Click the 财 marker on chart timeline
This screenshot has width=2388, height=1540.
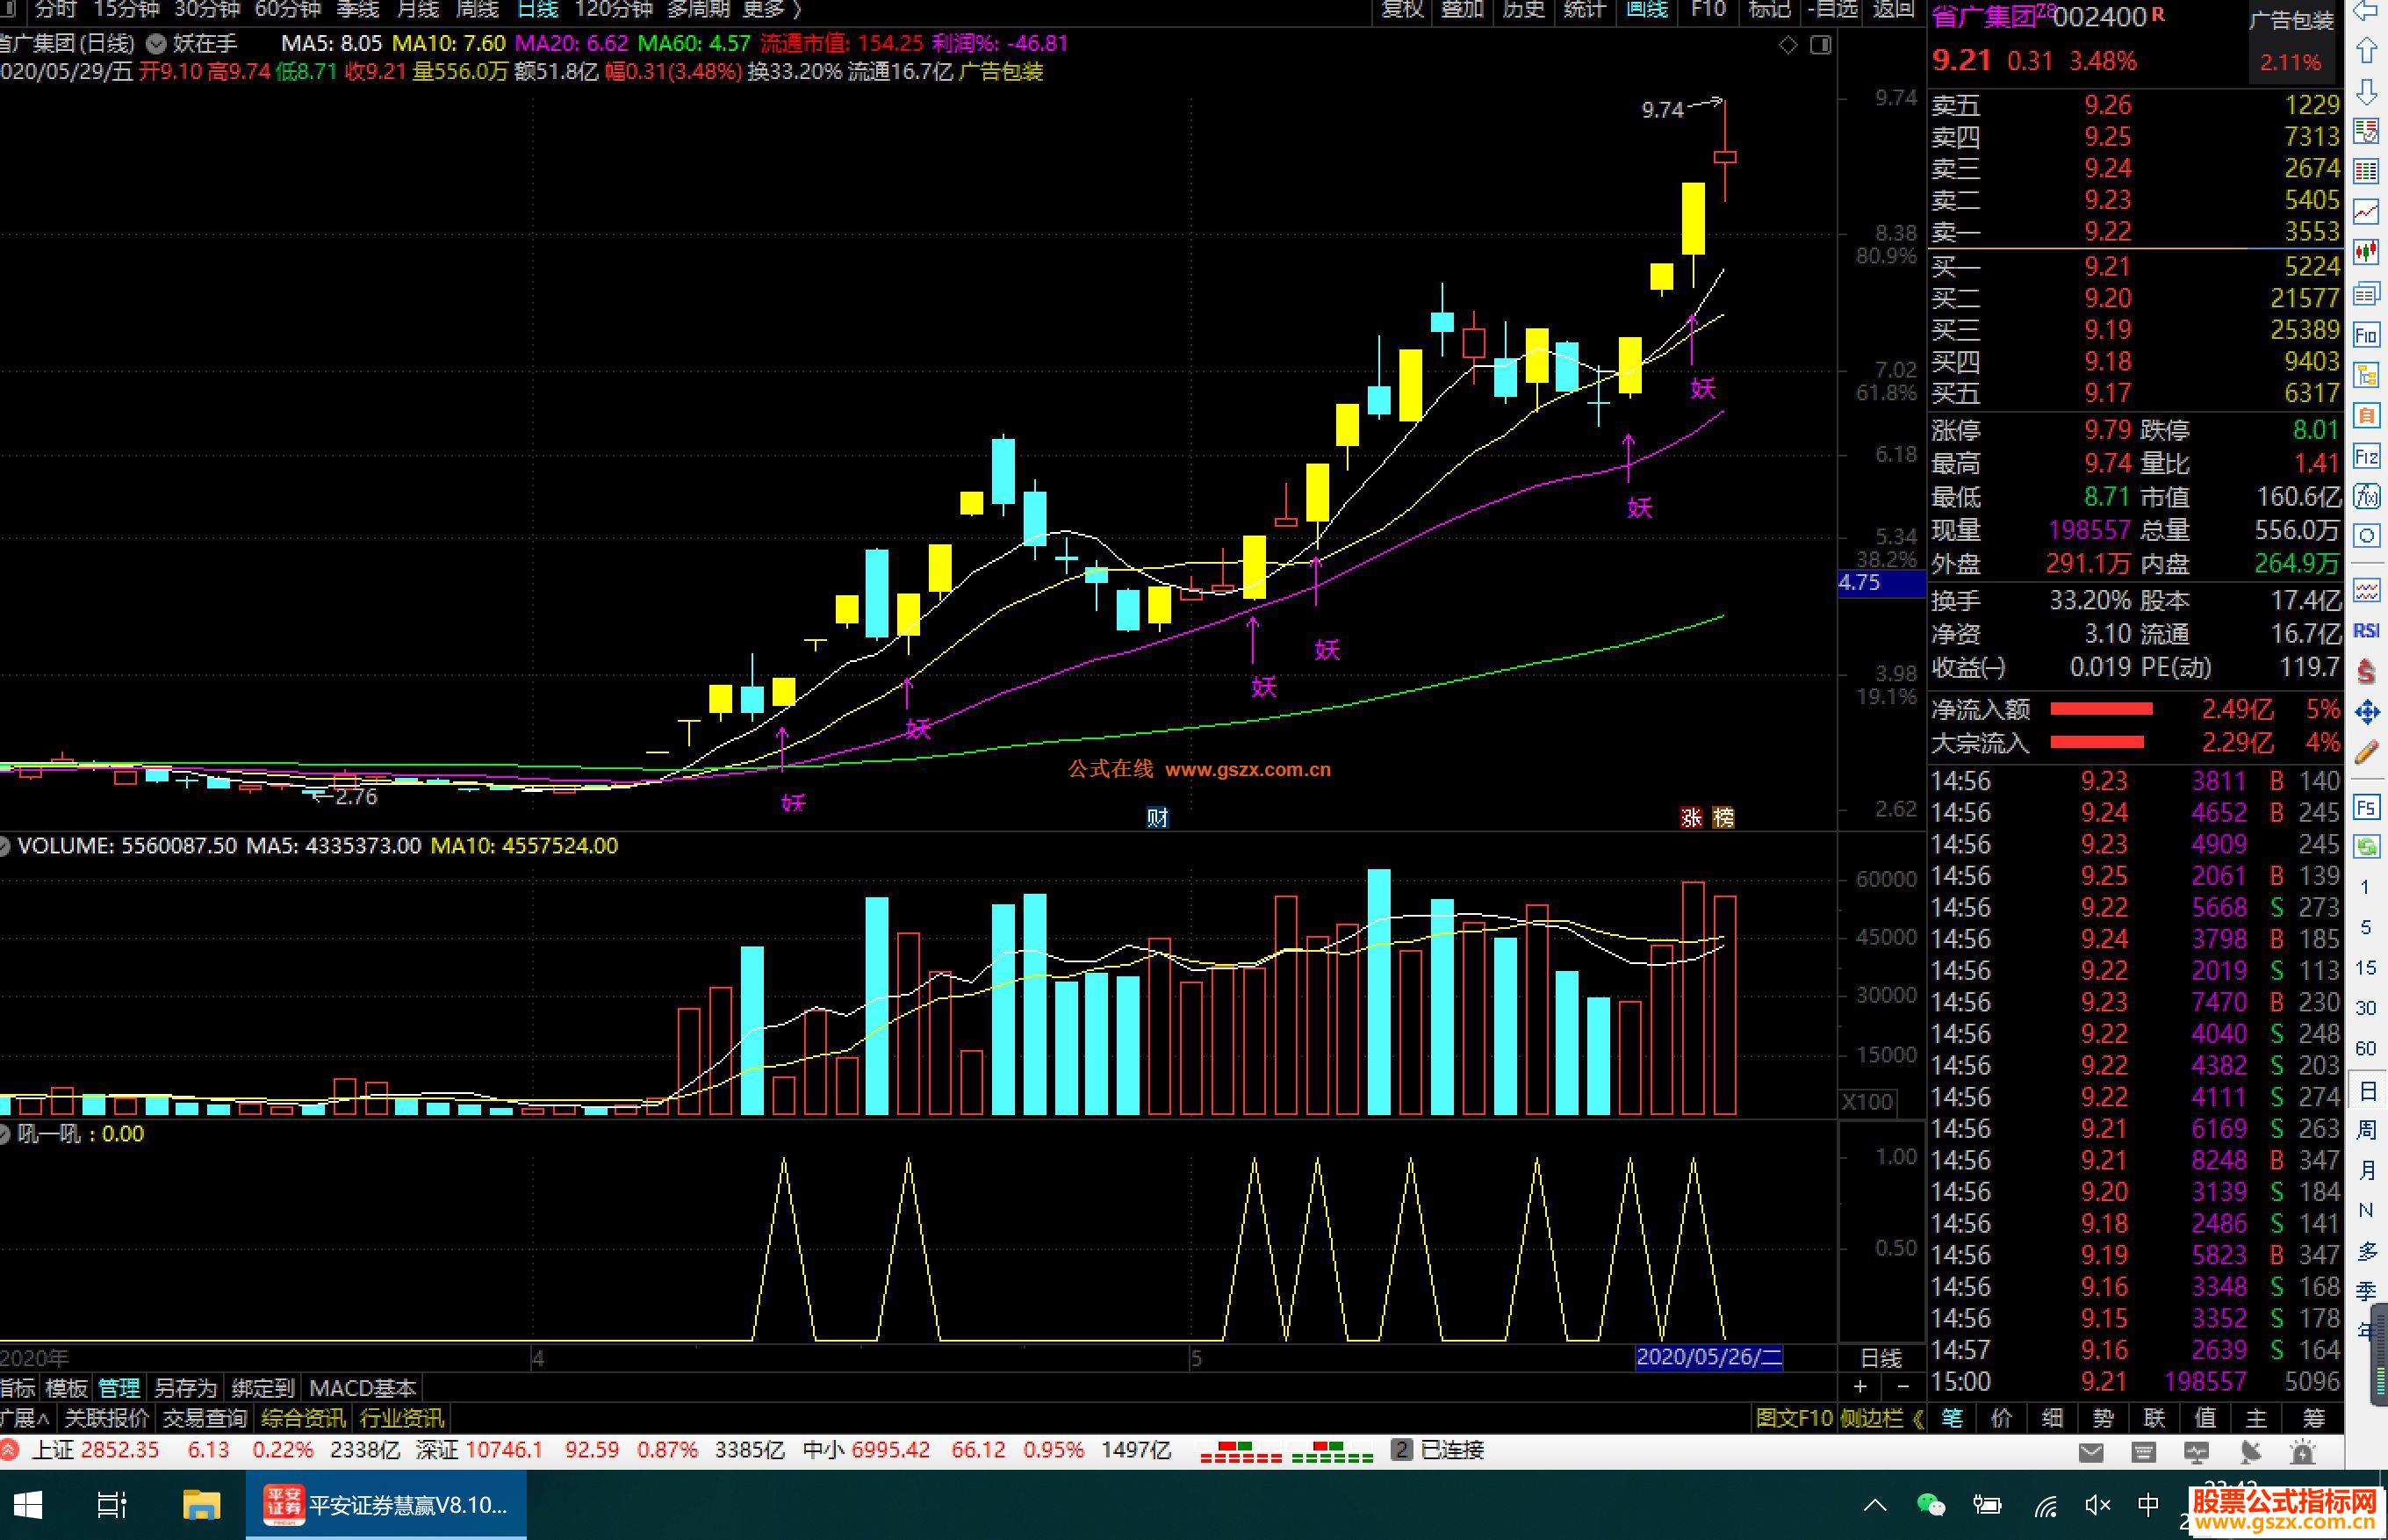[1157, 818]
